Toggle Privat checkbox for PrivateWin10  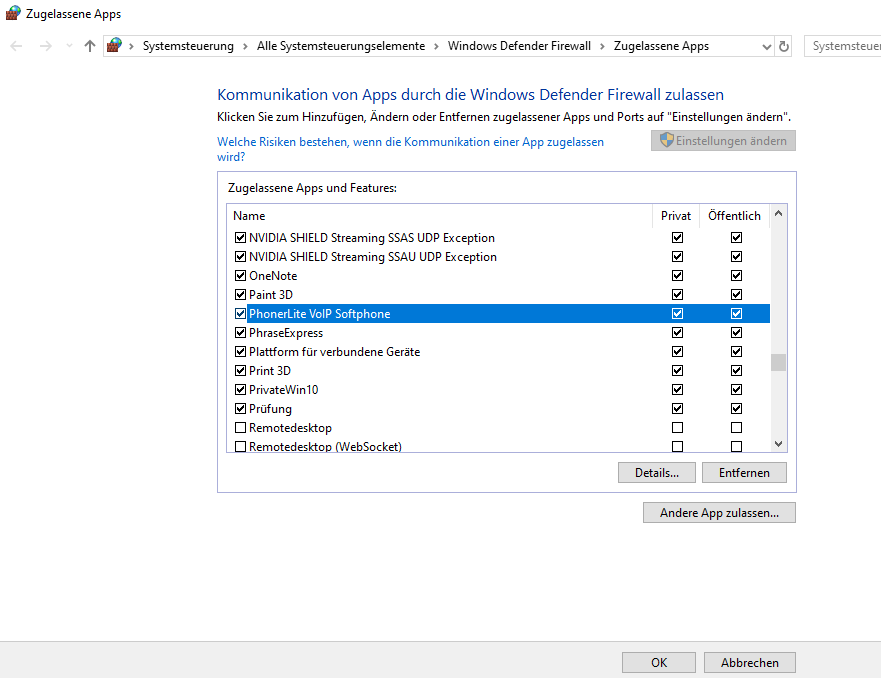click(678, 389)
